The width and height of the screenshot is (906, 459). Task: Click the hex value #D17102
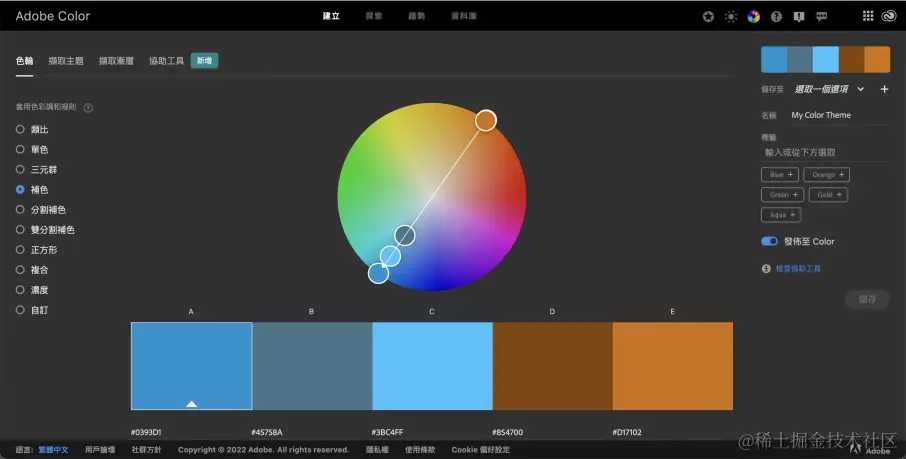point(627,432)
